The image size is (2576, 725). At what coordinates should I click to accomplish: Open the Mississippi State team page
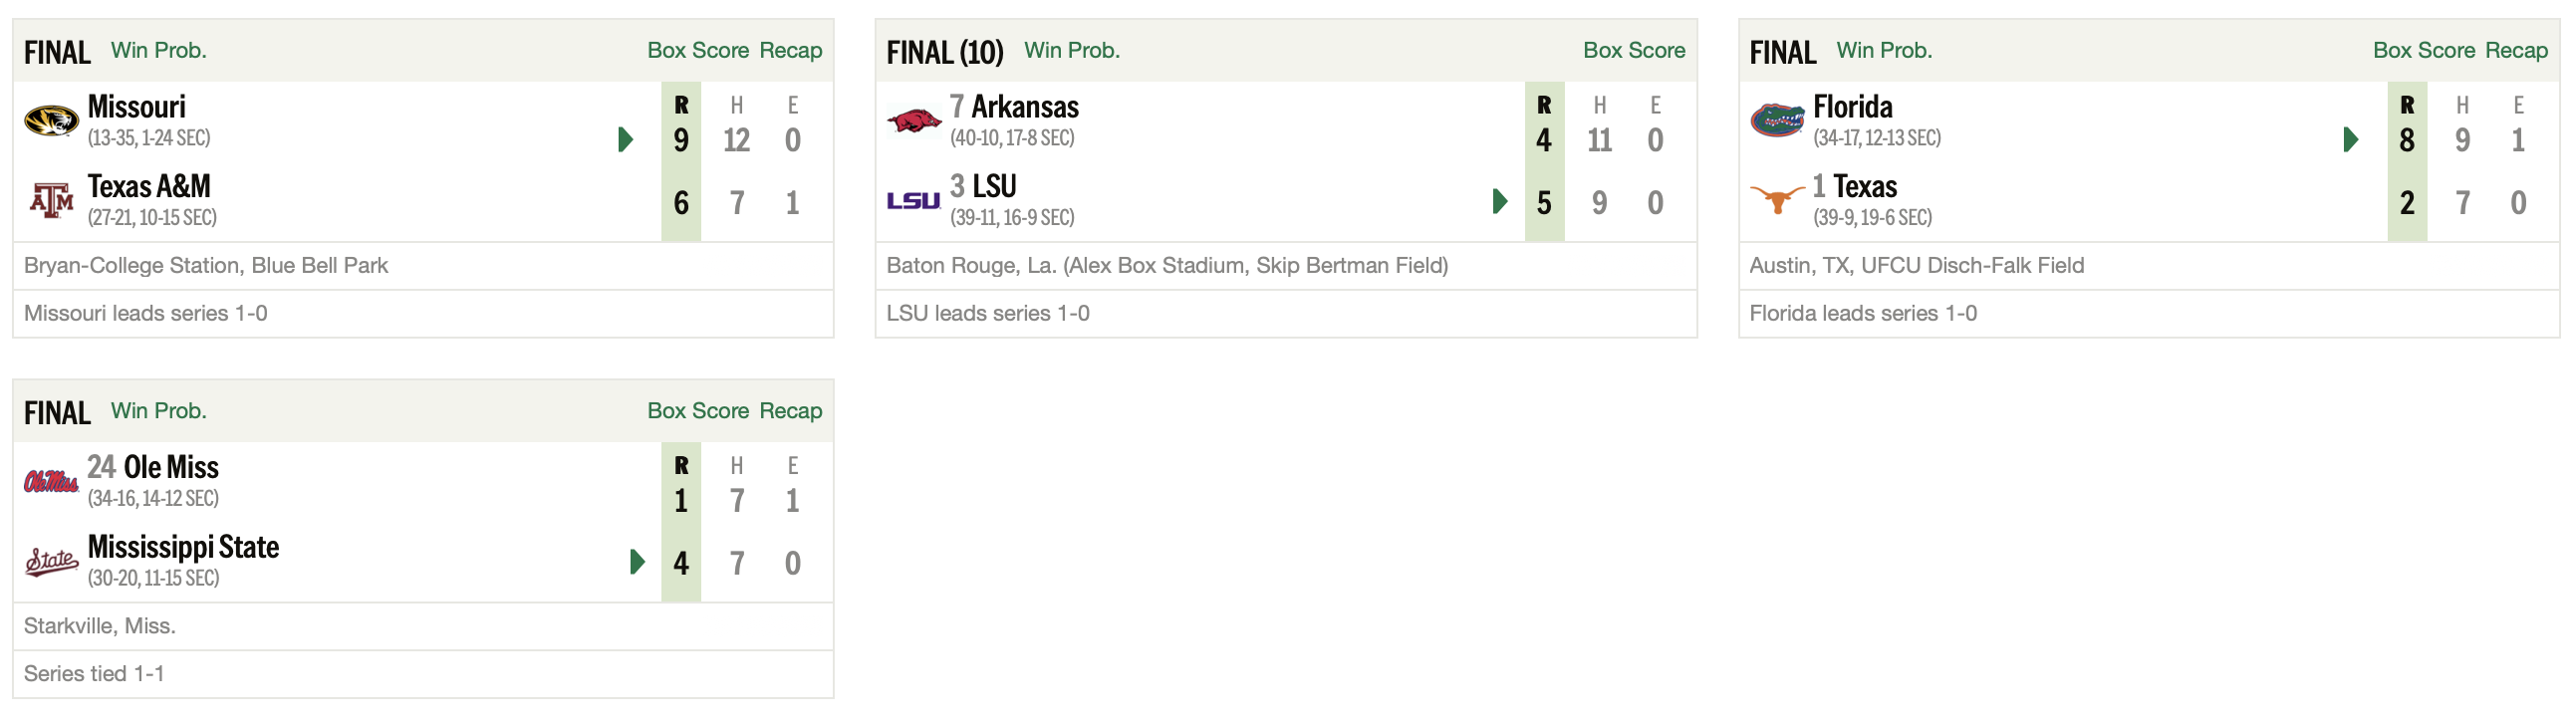pyautogui.click(x=184, y=547)
